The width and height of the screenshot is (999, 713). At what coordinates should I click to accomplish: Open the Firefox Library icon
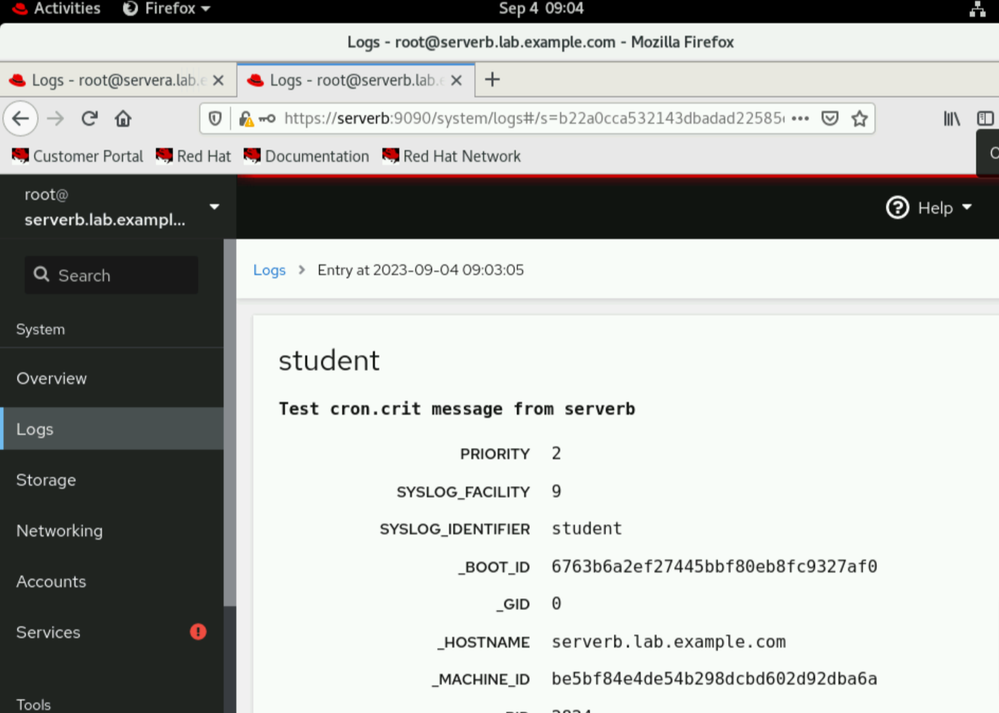coord(952,118)
